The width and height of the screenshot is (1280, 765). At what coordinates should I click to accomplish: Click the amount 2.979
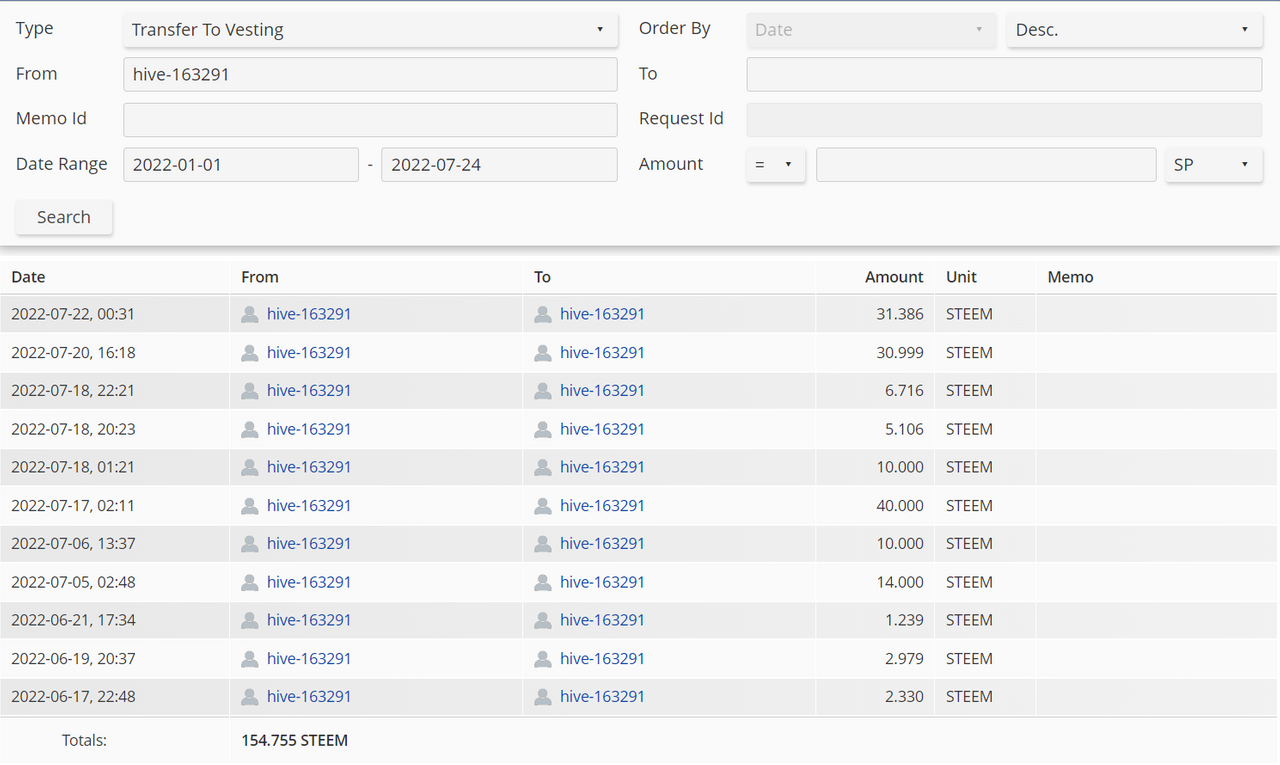click(904, 659)
